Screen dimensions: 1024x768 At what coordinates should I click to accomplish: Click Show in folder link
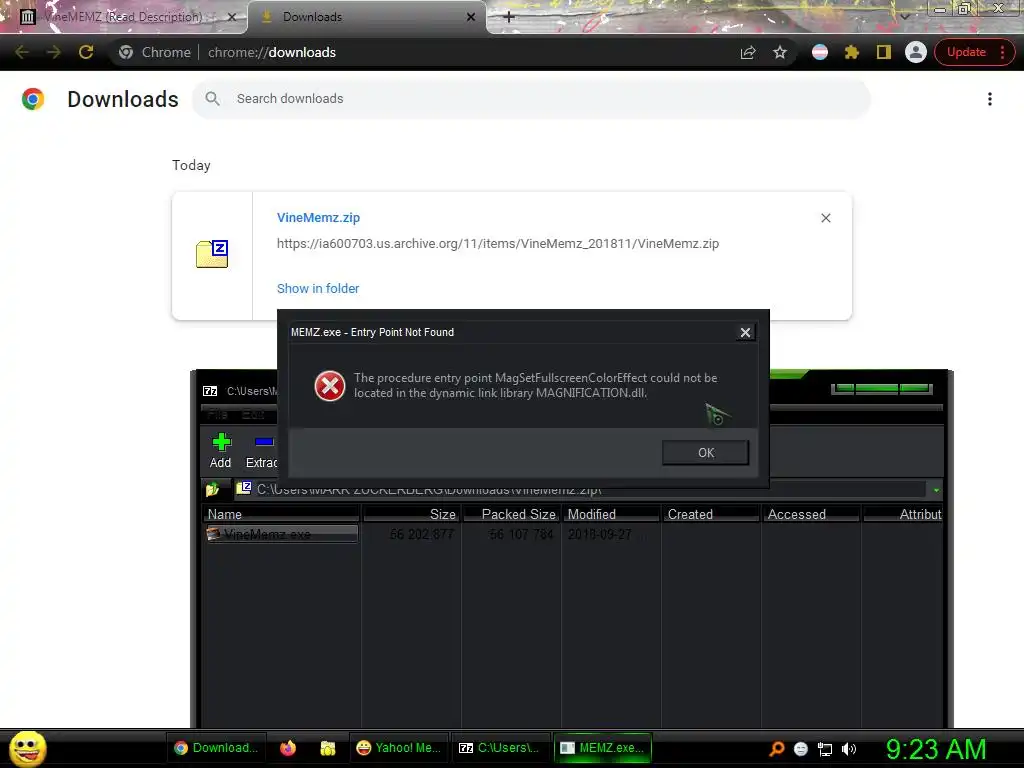[318, 288]
